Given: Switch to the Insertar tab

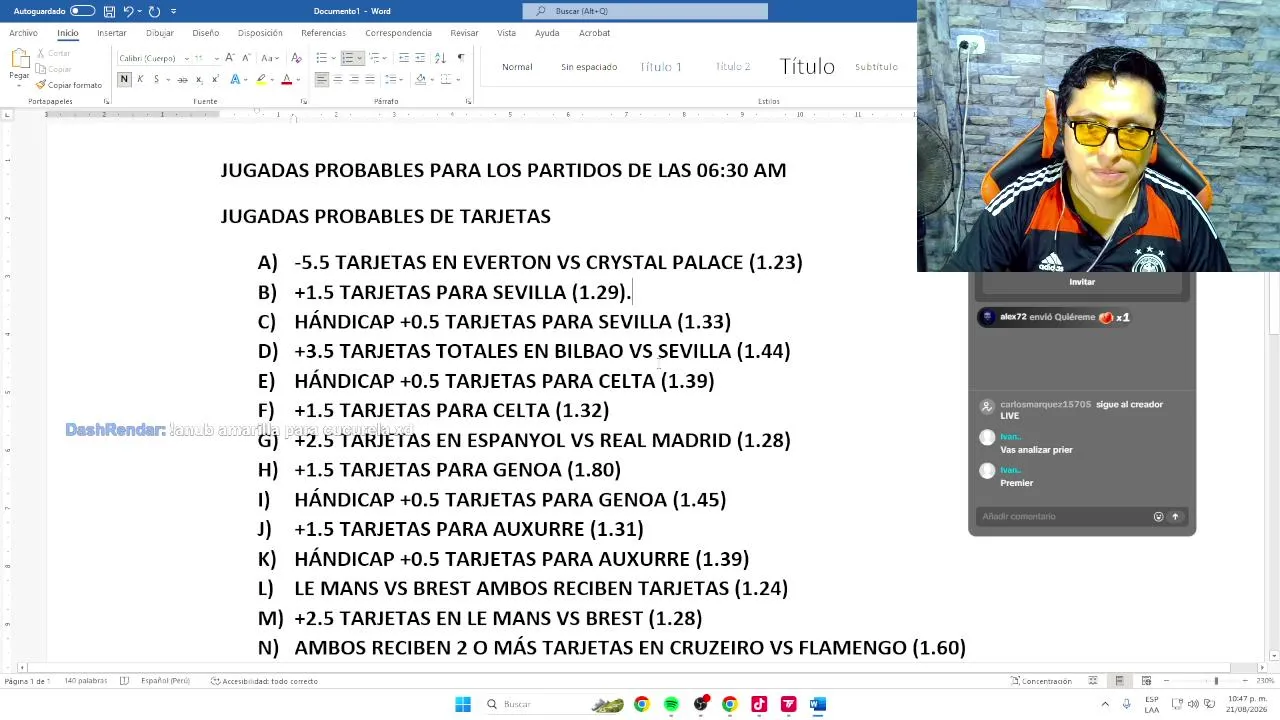Looking at the screenshot, I should click(112, 33).
